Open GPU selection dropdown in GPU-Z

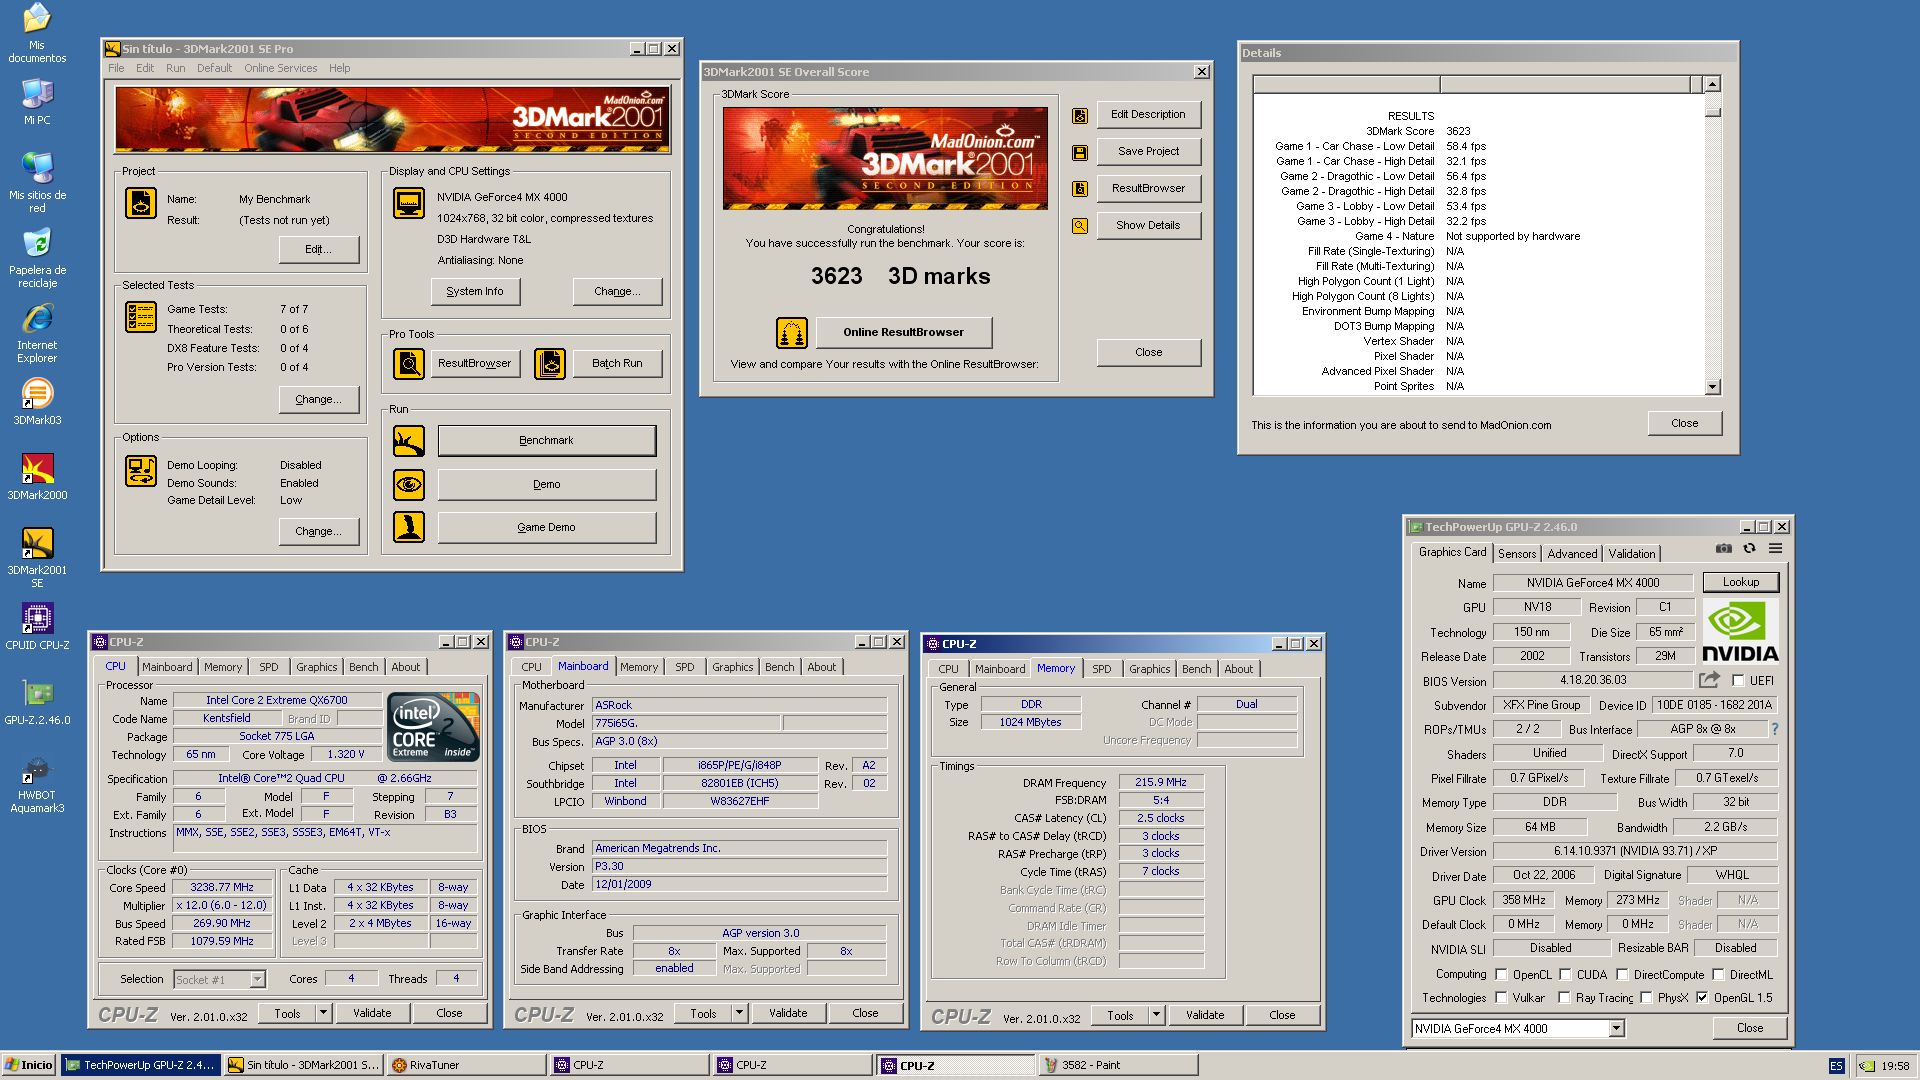tap(1616, 1029)
